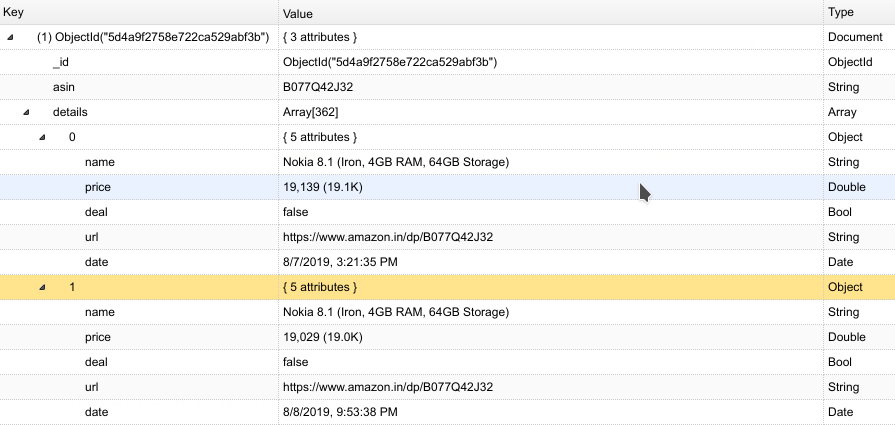Select date 8/7/2019, 3:21:35 PM
The width and height of the screenshot is (895, 425).
[340, 262]
